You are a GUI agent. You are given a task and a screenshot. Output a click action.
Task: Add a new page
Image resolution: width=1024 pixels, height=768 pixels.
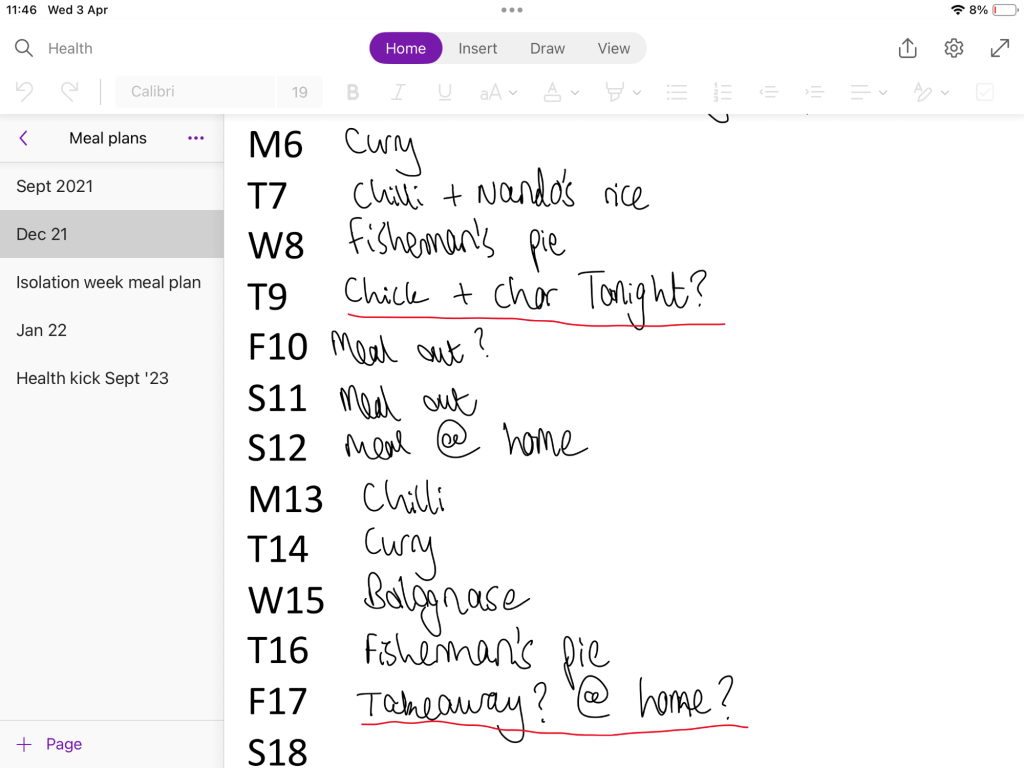tap(50, 744)
